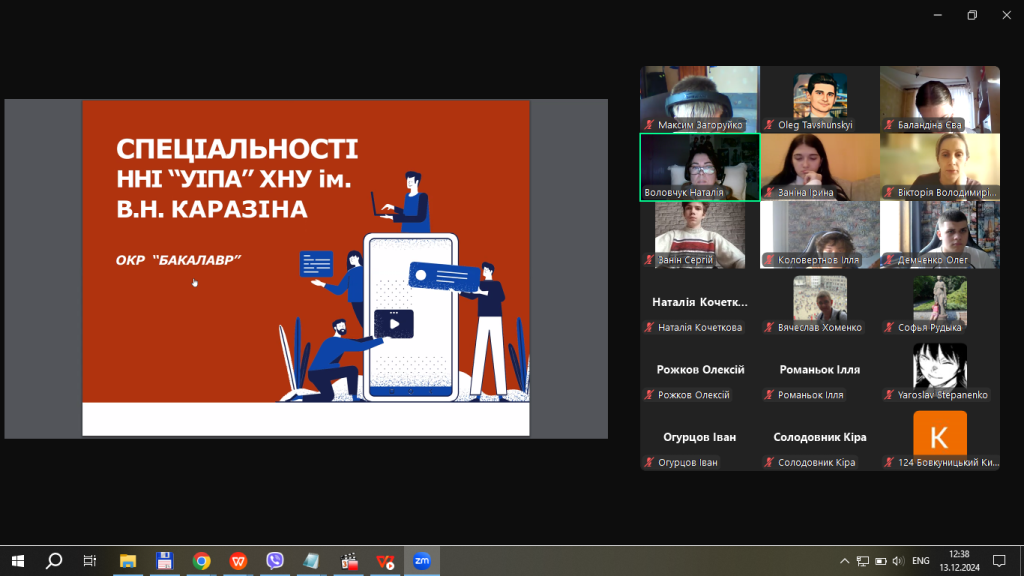The width and height of the screenshot is (1024, 576).
Task: Open Google Chrome in taskbar
Action: point(202,561)
